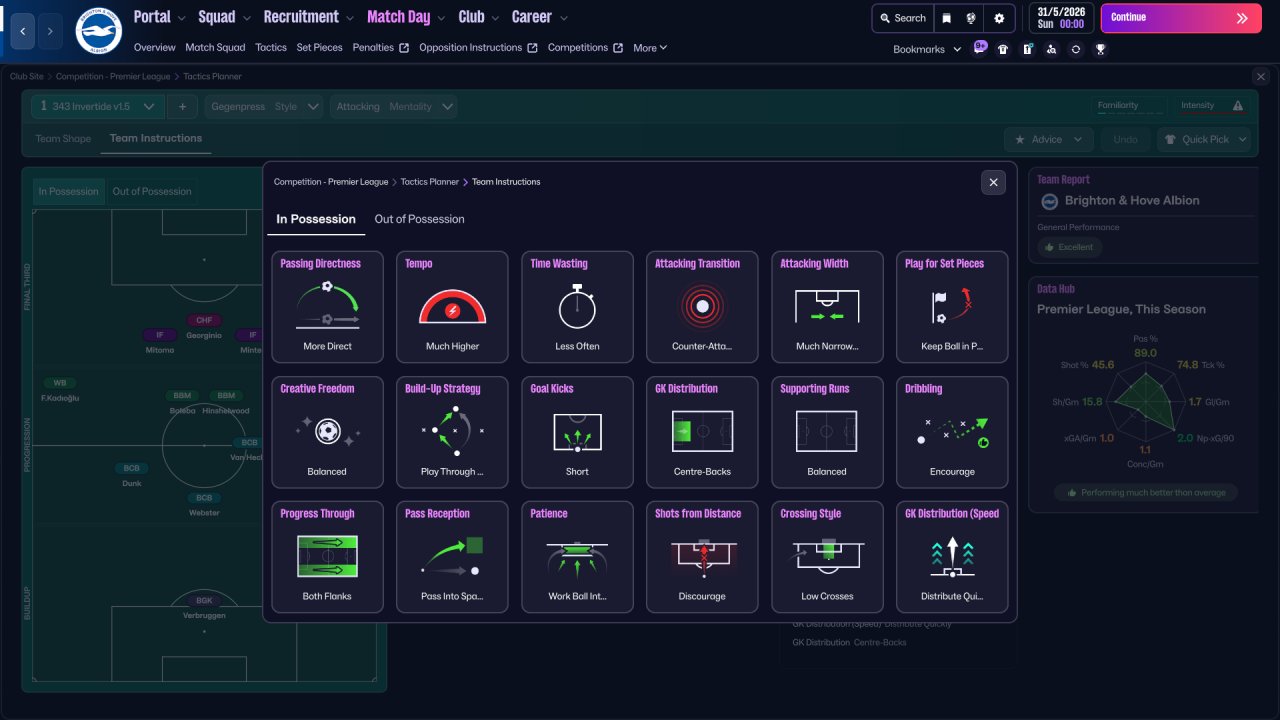Image resolution: width=1280 pixels, height=720 pixels.
Task: Navigate forward with the right arrow
Action: click(x=50, y=31)
